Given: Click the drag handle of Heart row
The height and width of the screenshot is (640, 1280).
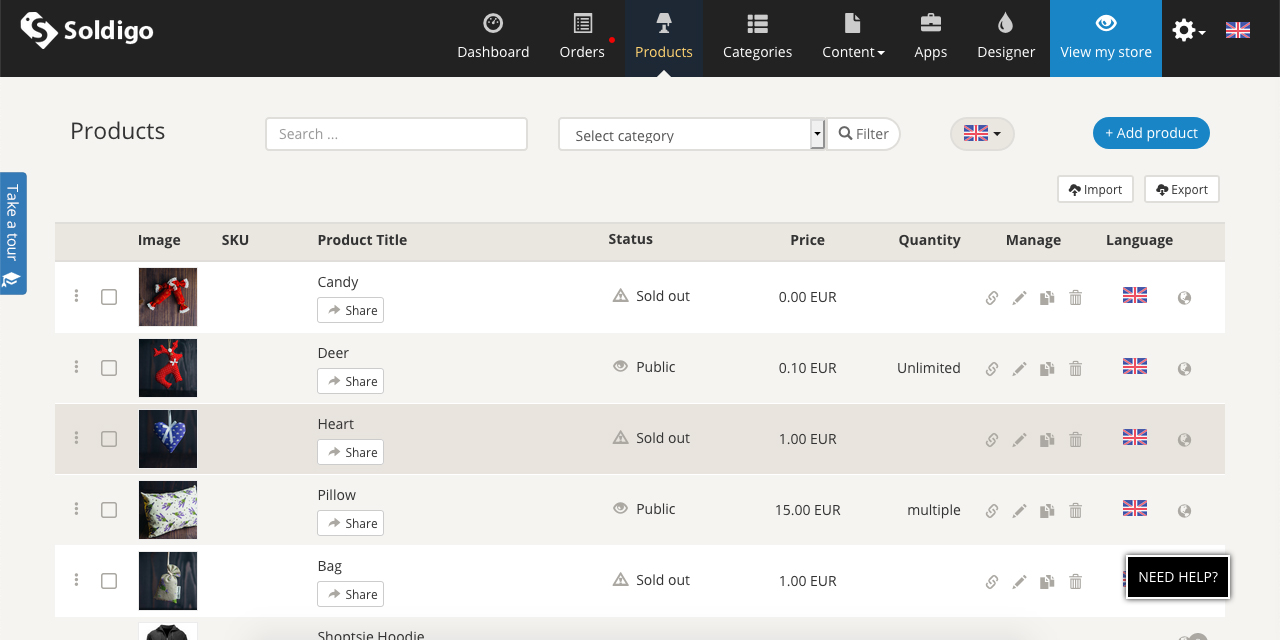Looking at the screenshot, I should coord(76,438).
